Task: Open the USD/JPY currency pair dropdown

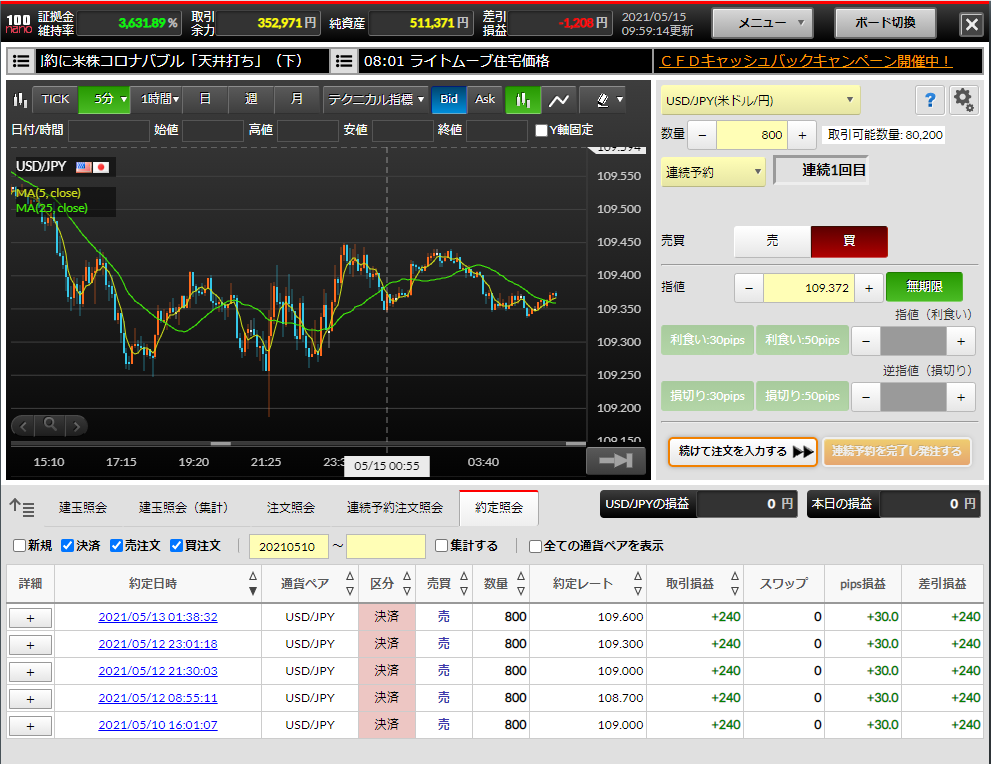Action: click(x=760, y=100)
